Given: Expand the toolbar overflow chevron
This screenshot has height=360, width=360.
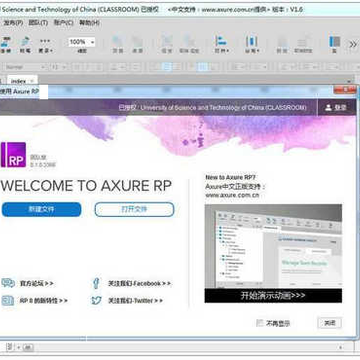Looking at the screenshot, I should pyautogui.click(x=353, y=44).
